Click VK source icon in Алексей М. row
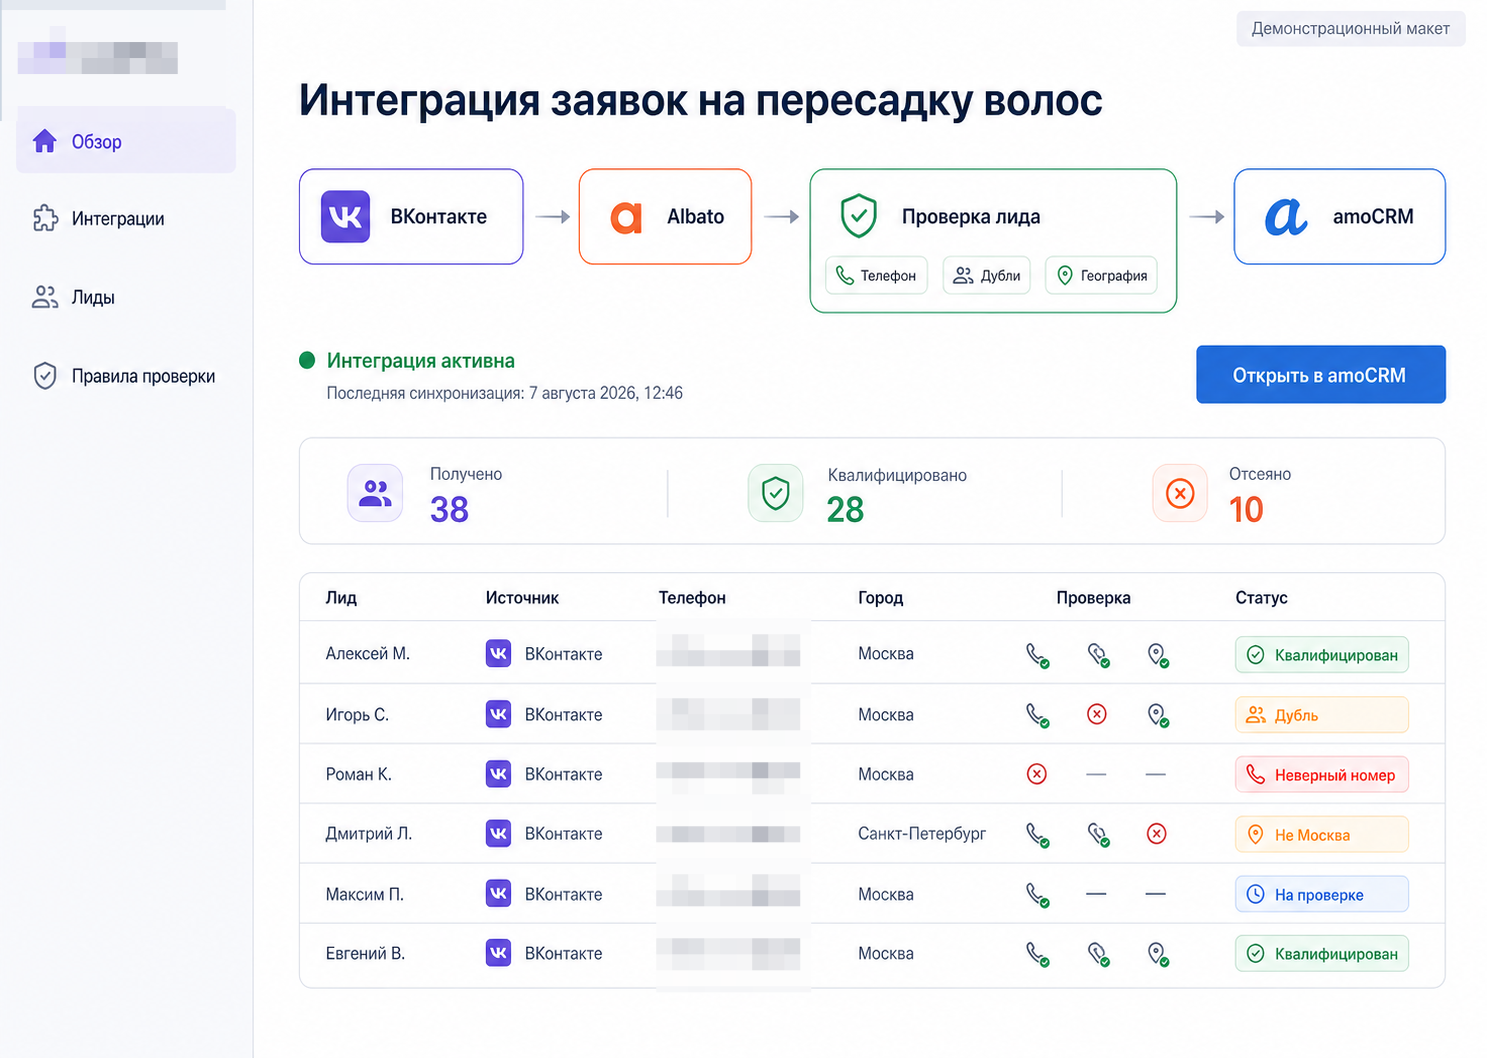 pyautogui.click(x=498, y=654)
